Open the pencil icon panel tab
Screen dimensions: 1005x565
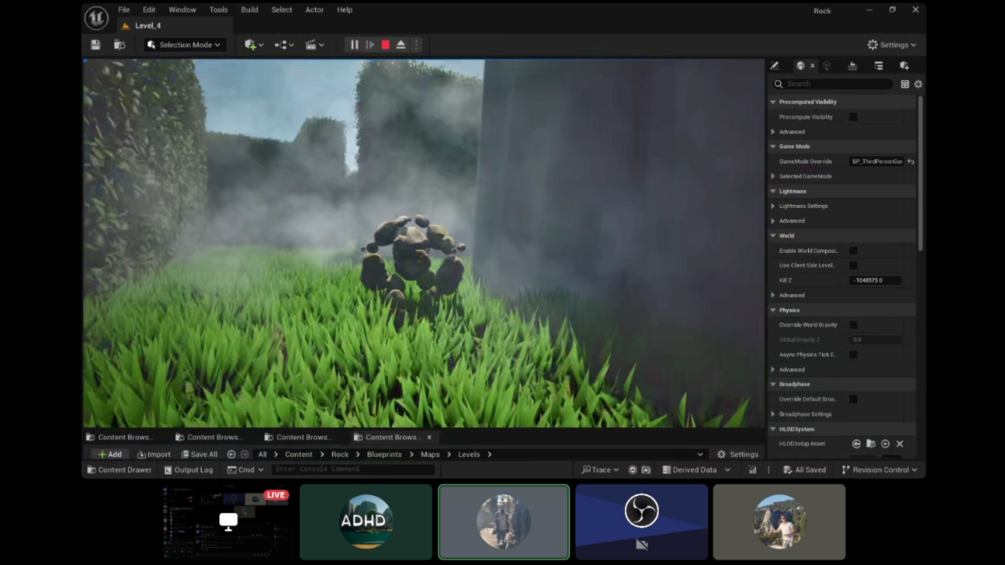coord(774,66)
